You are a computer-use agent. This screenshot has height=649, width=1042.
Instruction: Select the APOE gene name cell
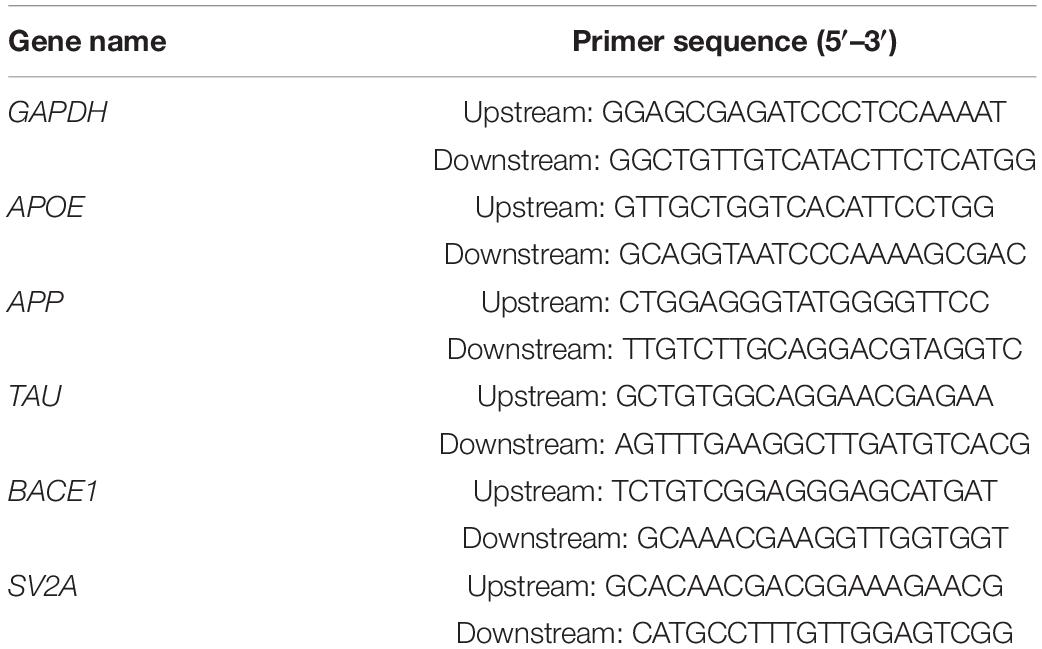pos(48,208)
